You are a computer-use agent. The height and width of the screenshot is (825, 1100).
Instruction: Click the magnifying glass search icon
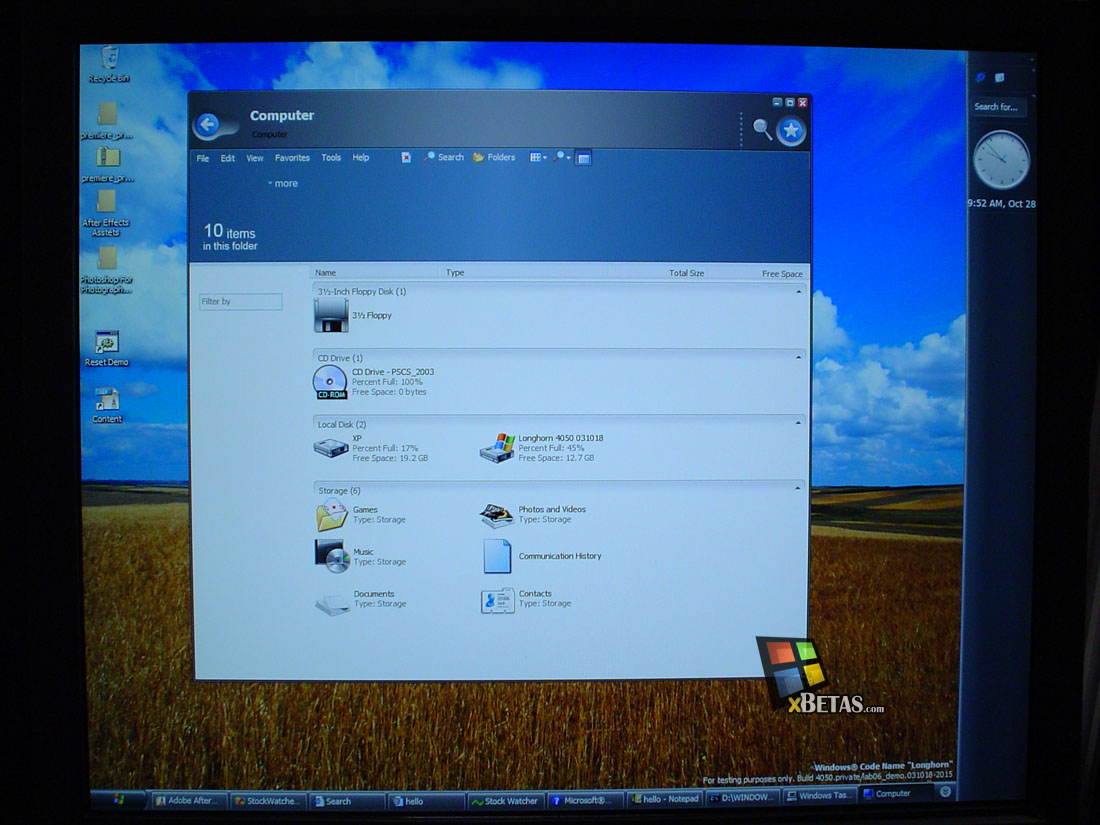(762, 129)
